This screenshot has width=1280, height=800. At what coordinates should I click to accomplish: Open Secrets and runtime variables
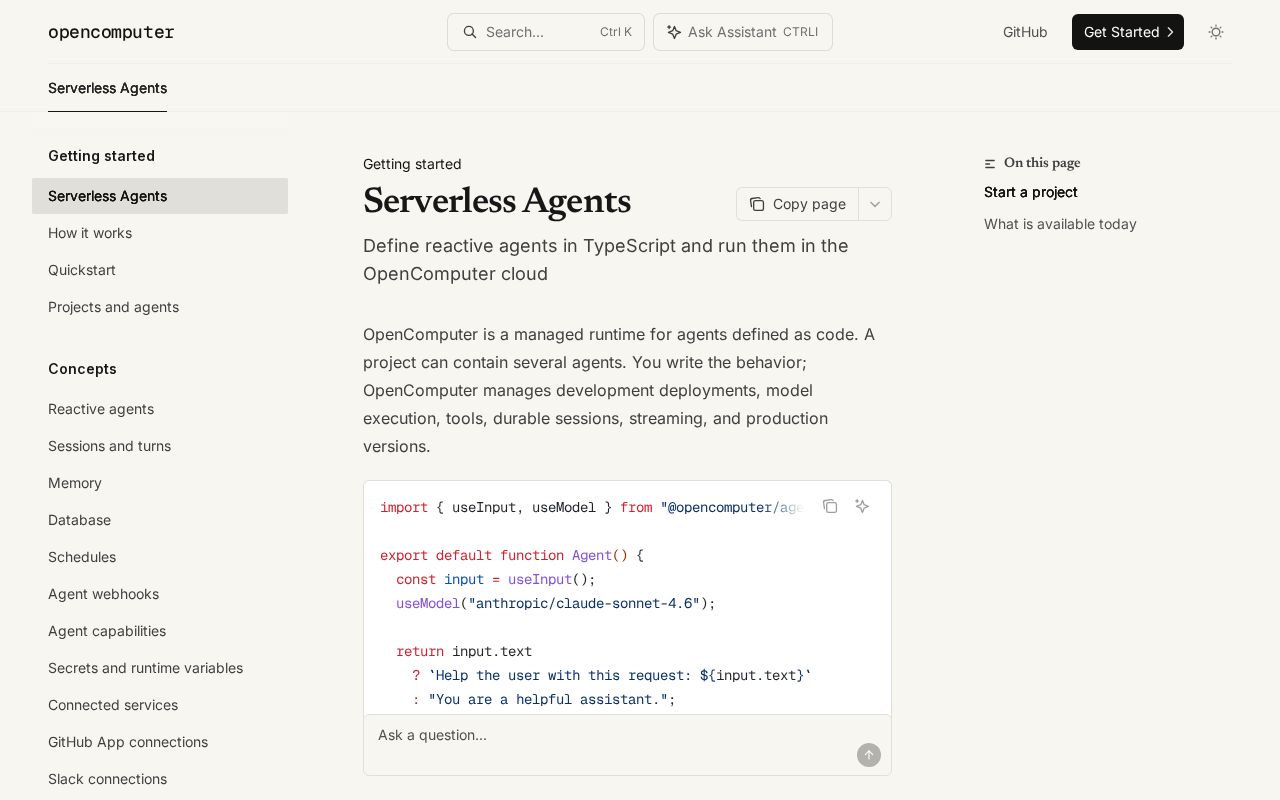tap(160, 668)
